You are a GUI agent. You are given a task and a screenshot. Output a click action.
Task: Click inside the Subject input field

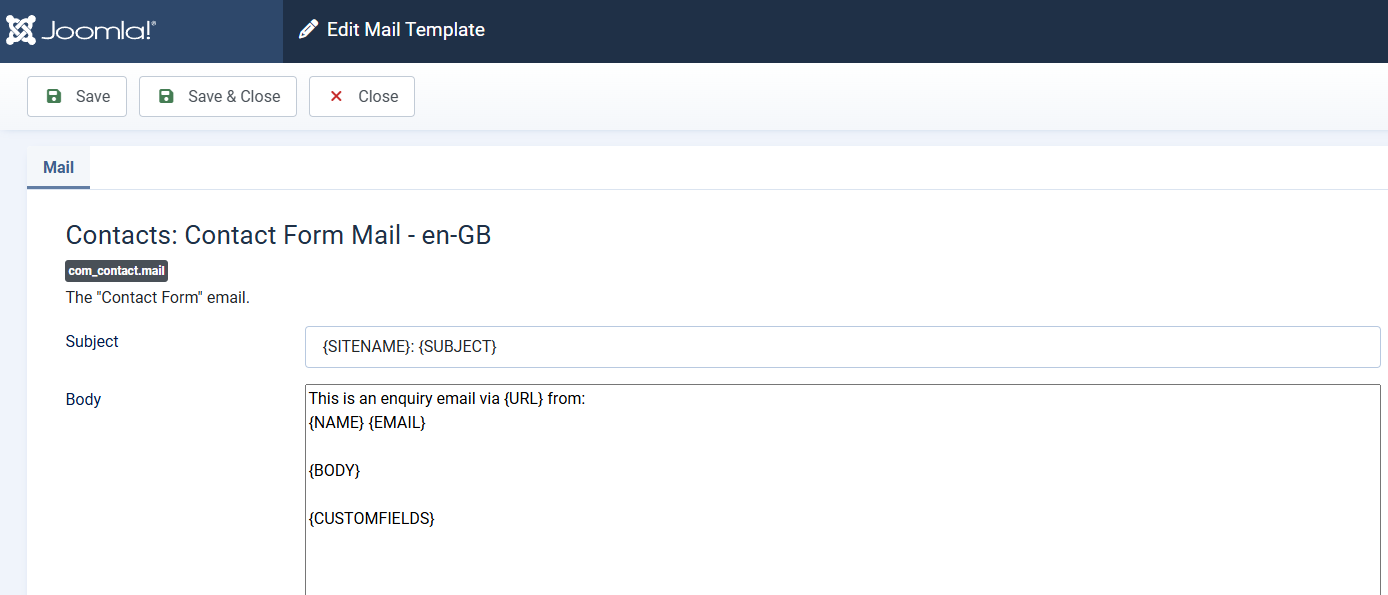pos(842,346)
